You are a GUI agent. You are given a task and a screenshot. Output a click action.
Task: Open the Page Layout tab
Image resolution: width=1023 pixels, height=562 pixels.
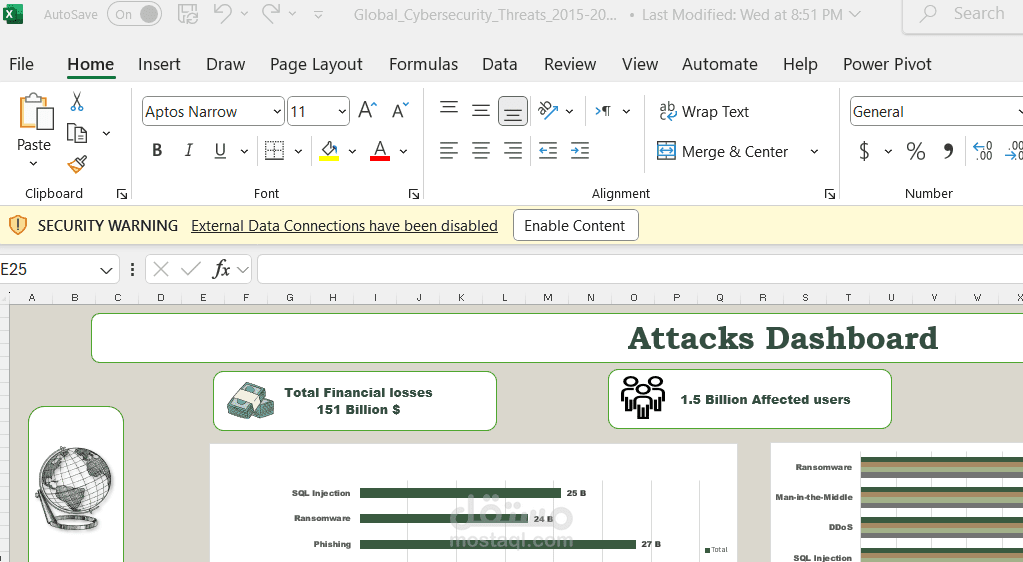[x=316, y=64]
